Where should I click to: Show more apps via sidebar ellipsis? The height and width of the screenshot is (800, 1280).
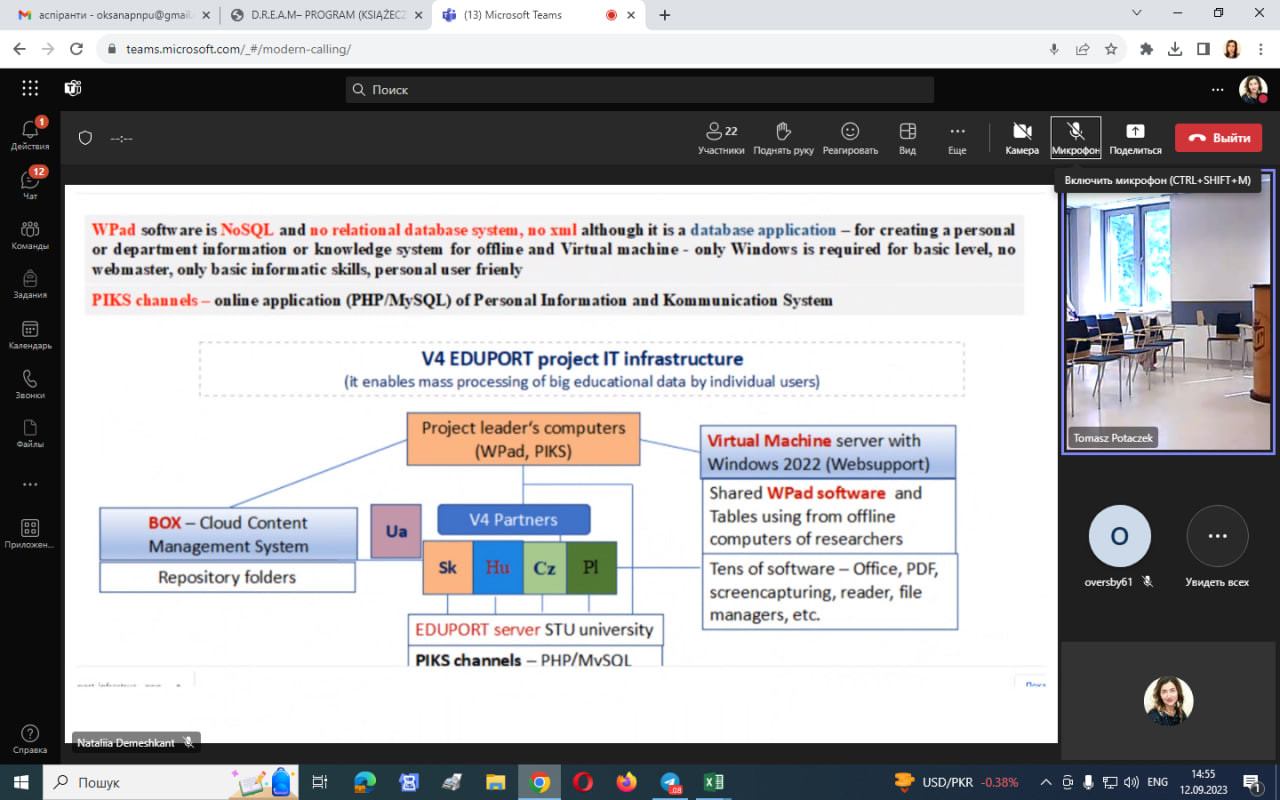click(30, 484)
